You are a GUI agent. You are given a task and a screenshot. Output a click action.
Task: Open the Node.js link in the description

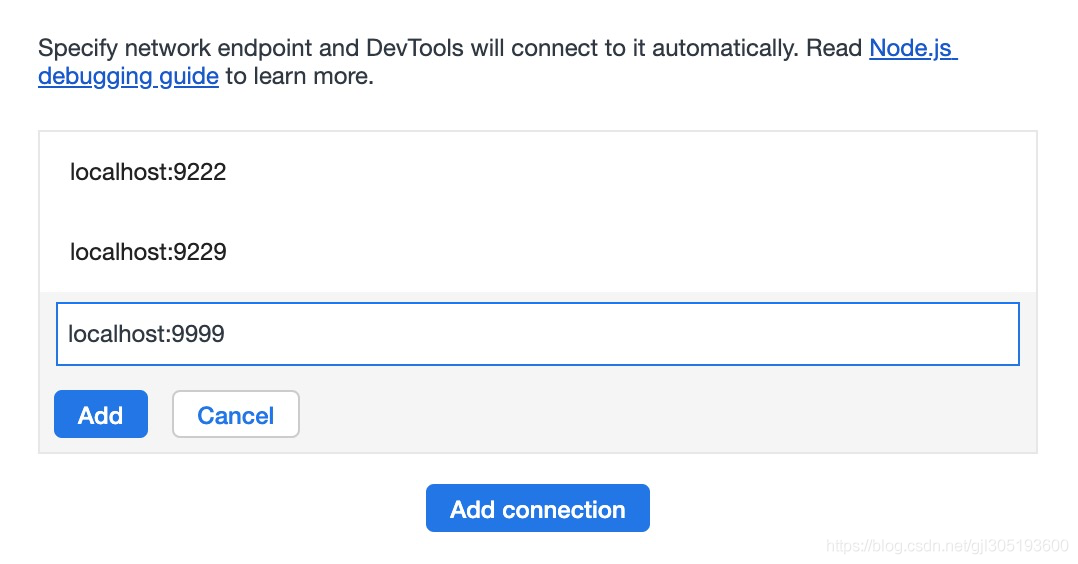pos(912,48)
